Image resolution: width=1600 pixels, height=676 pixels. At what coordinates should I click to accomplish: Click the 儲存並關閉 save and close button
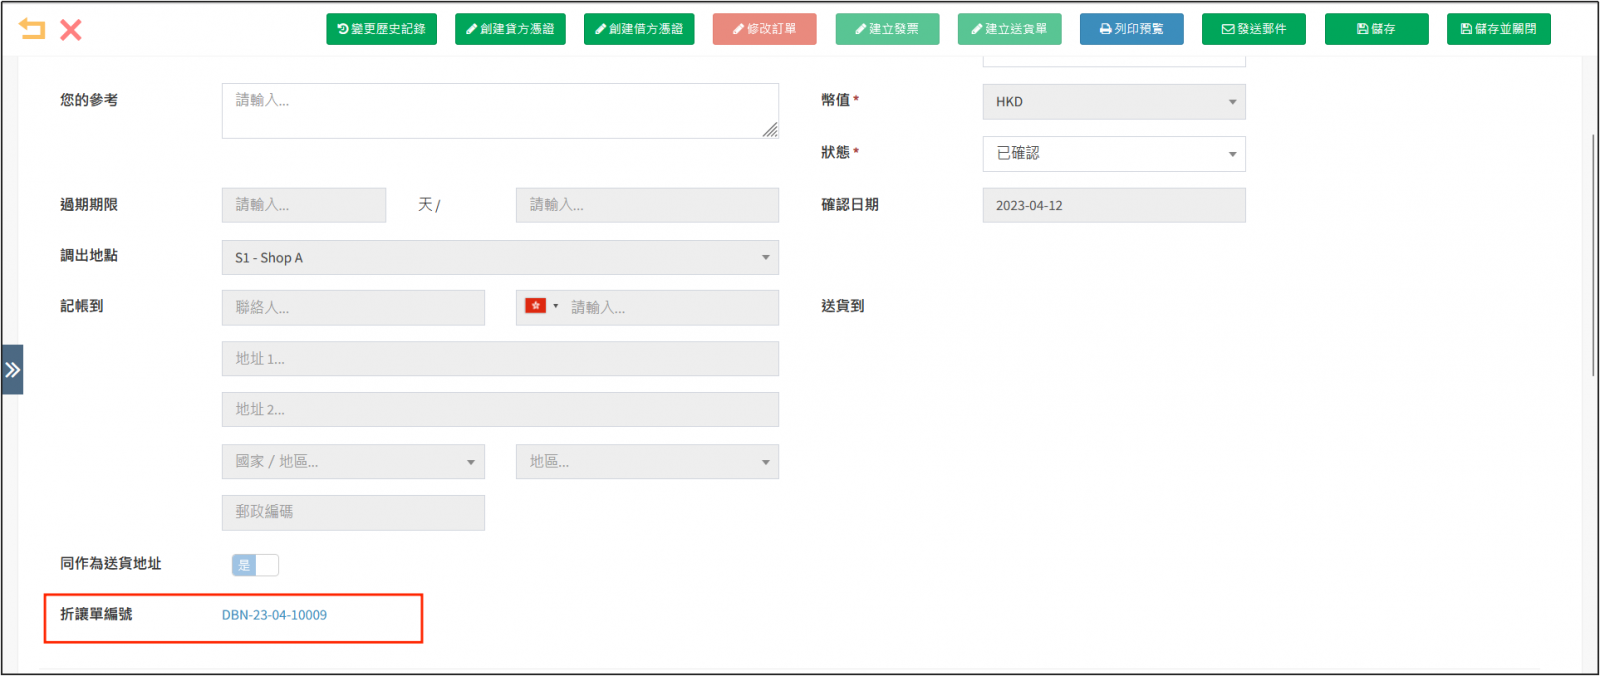(x=1499, y=29)
